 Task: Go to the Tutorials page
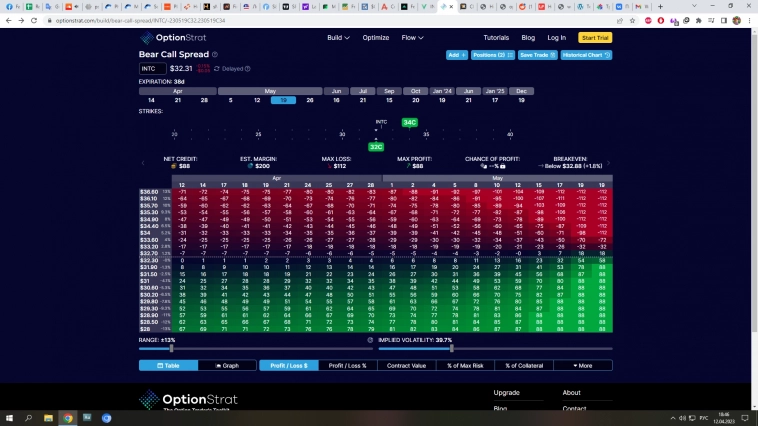pyautogui.click(x=496, y=38)
